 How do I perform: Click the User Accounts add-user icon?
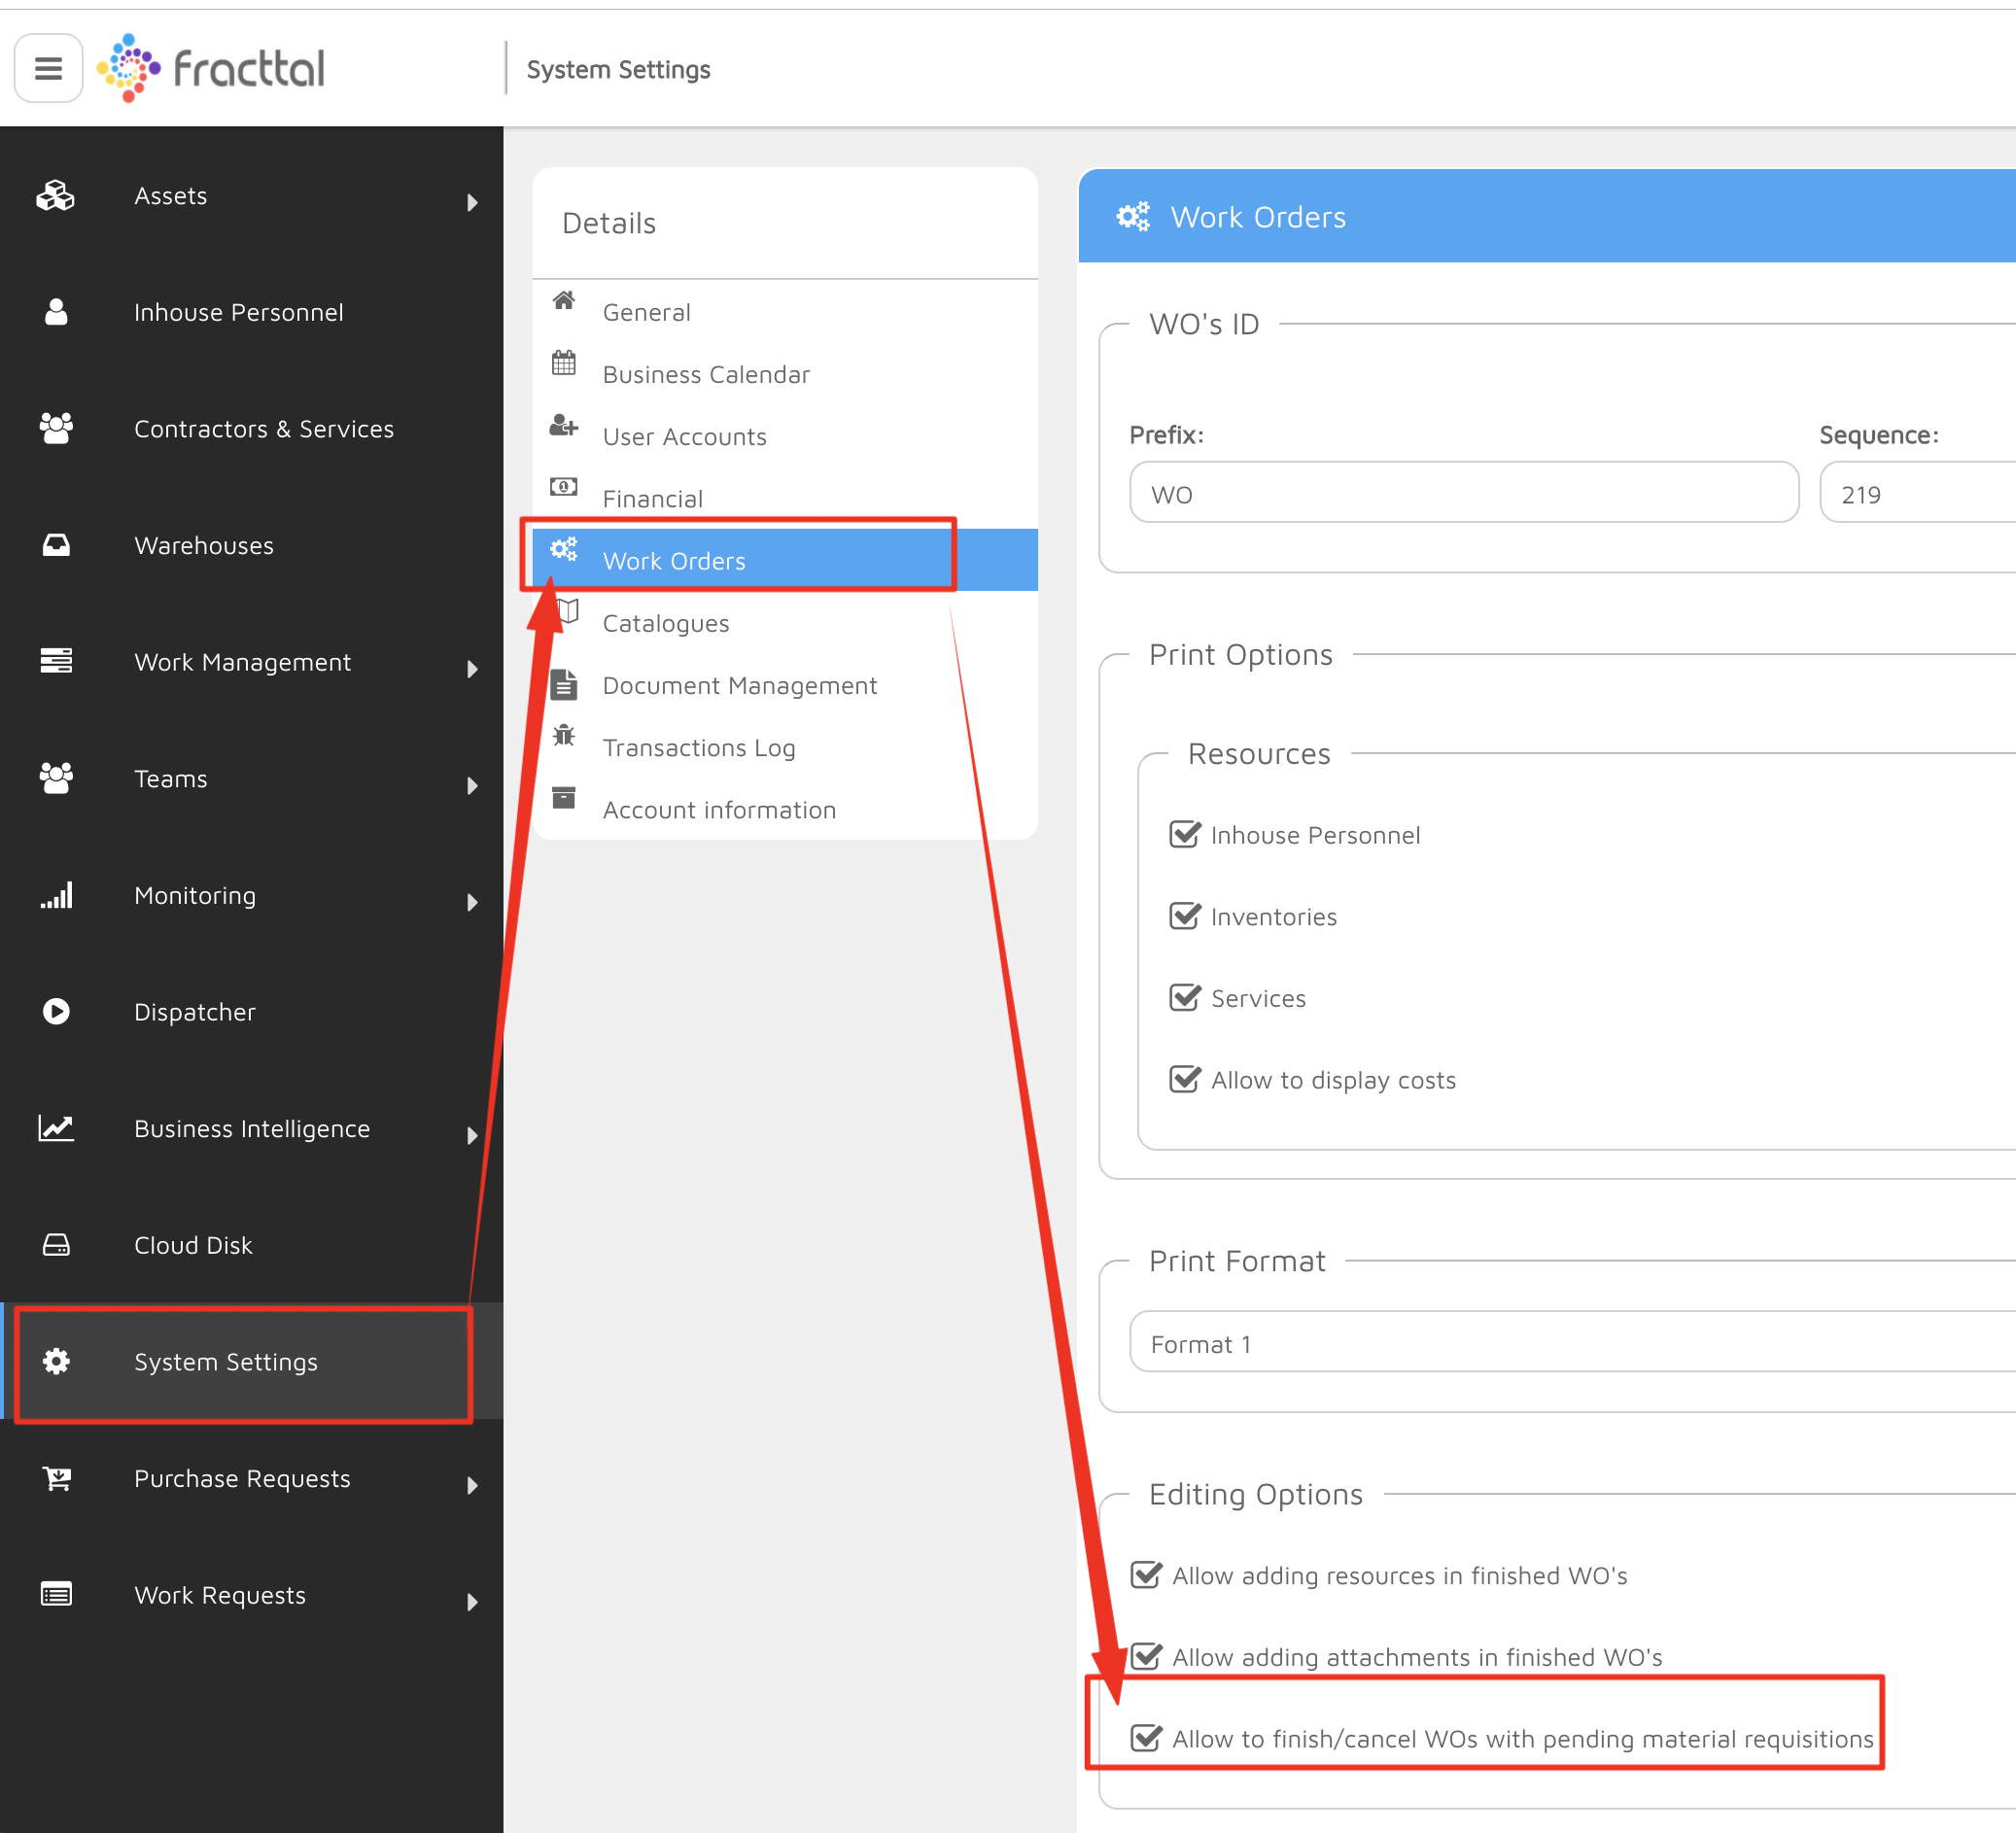[x=564, y=425]
